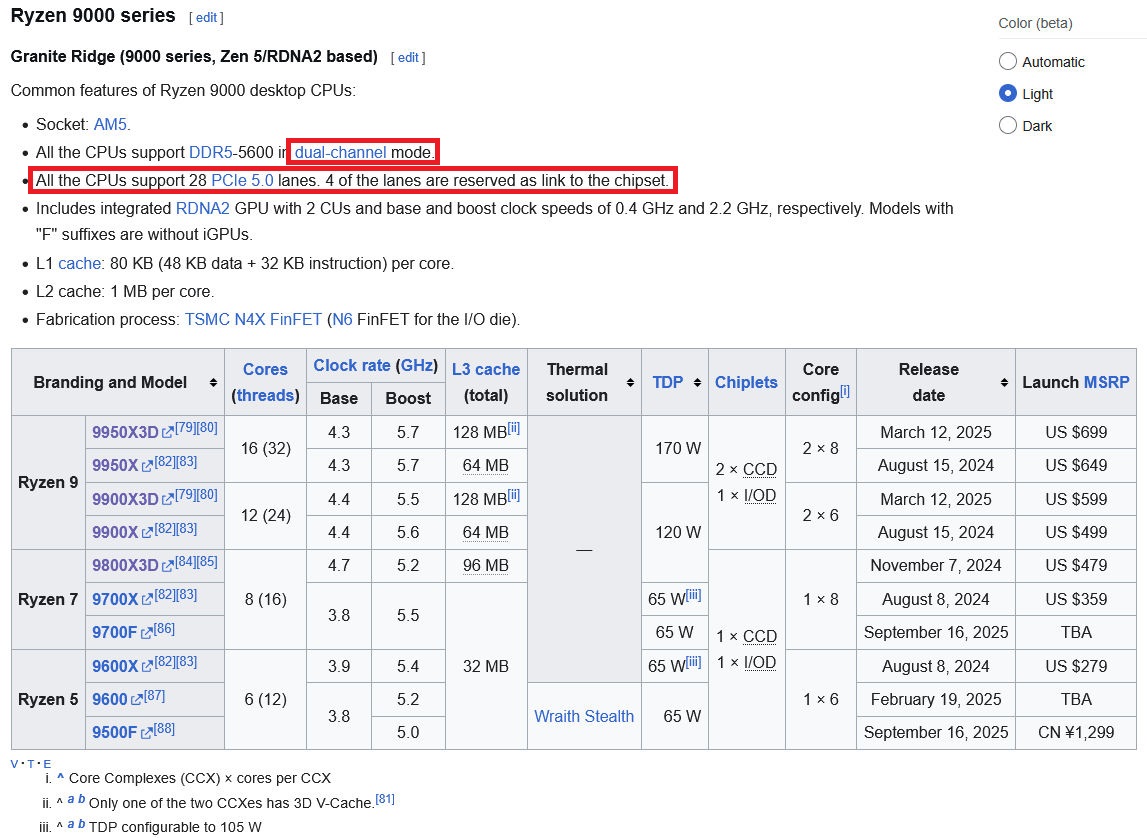1147x838 pixels.
Task: Jump back via footnote i caret
Action: [x=61, y=777]
